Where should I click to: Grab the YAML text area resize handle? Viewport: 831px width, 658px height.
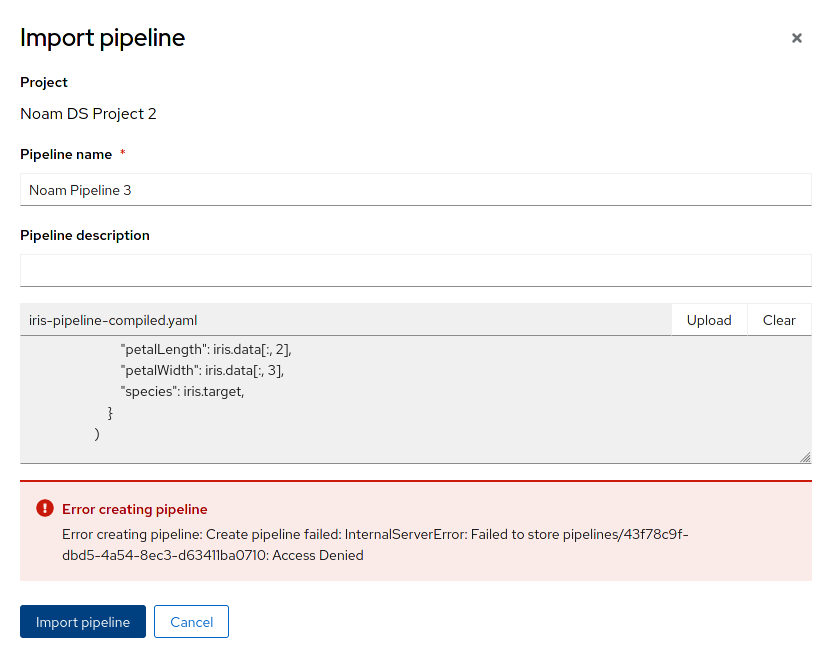click(805, 456)
